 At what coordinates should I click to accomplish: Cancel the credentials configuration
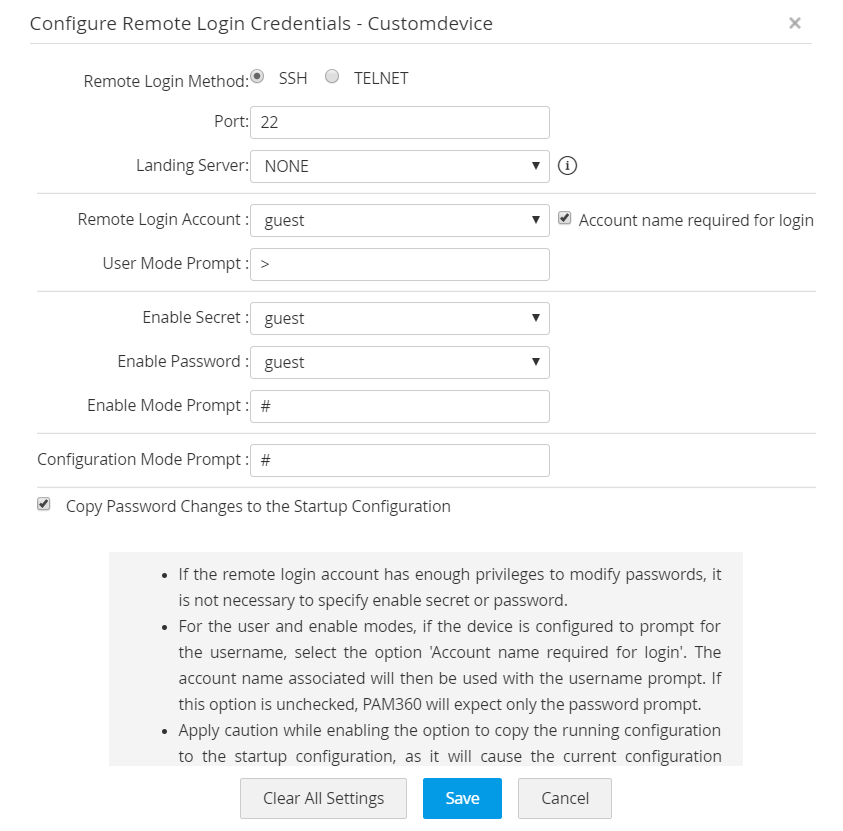coord(564,798)
